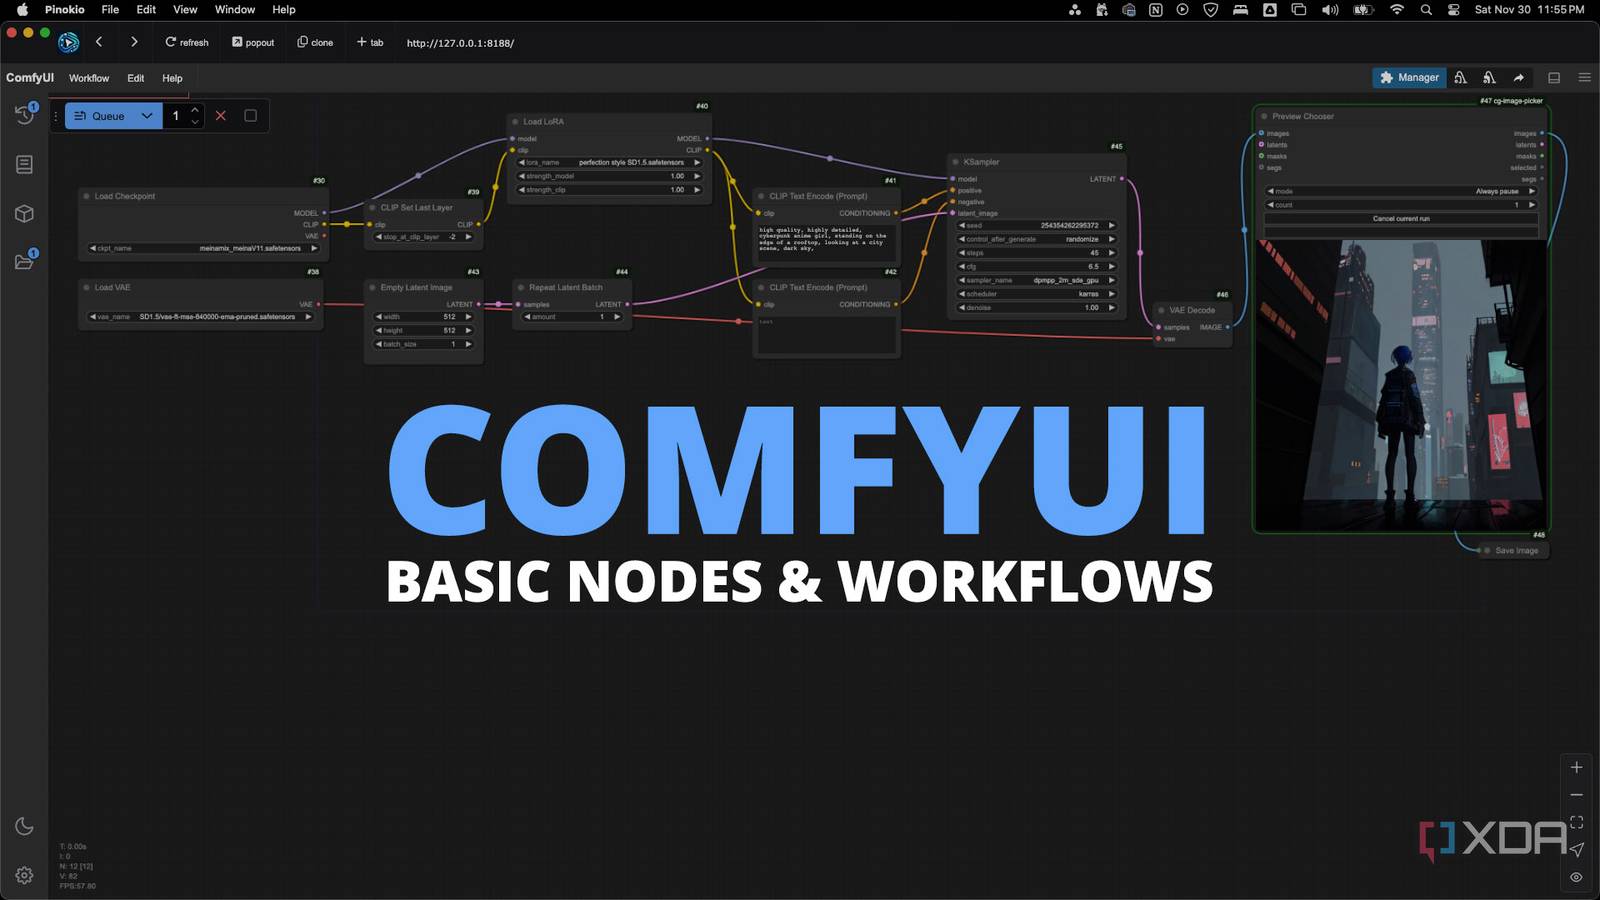The width and height of the screenshot is (1600, 900).
Task: Open the Window menu in the macOS menu bar
Action: tap(234, 9)
